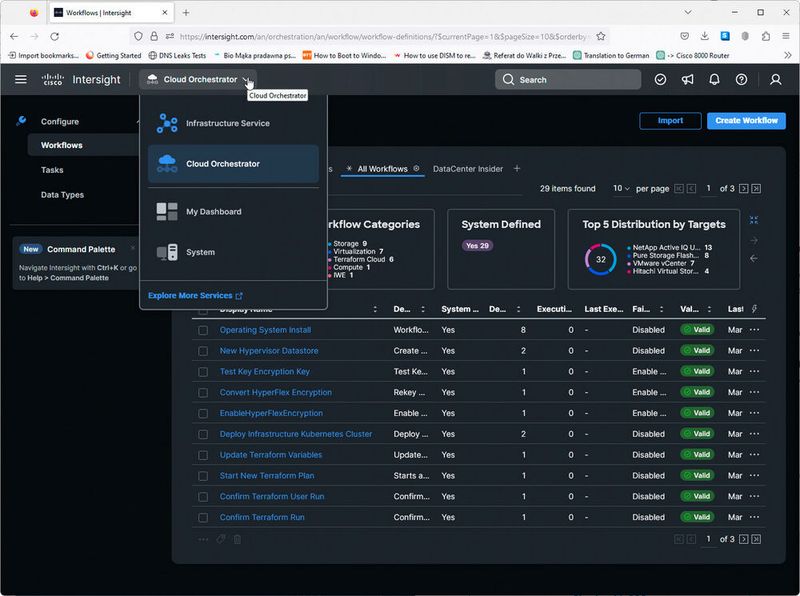
Task: Open Data Types in the sidebar
Action: pyautogui.click(x=62, y=194)
